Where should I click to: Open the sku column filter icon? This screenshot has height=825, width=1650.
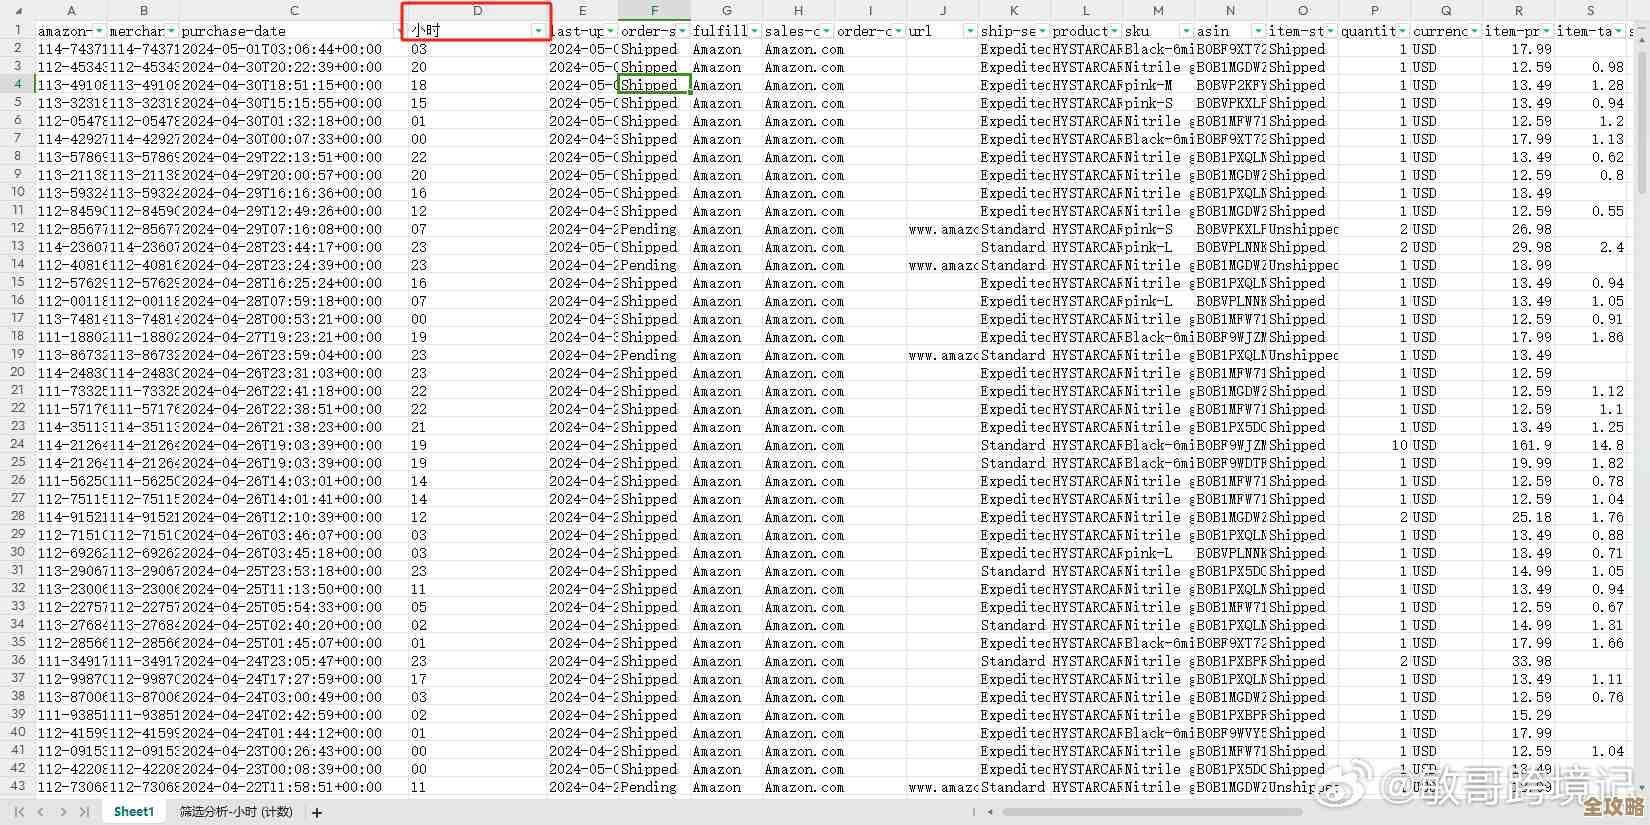pyautogui.click(x=1186, y=31)
